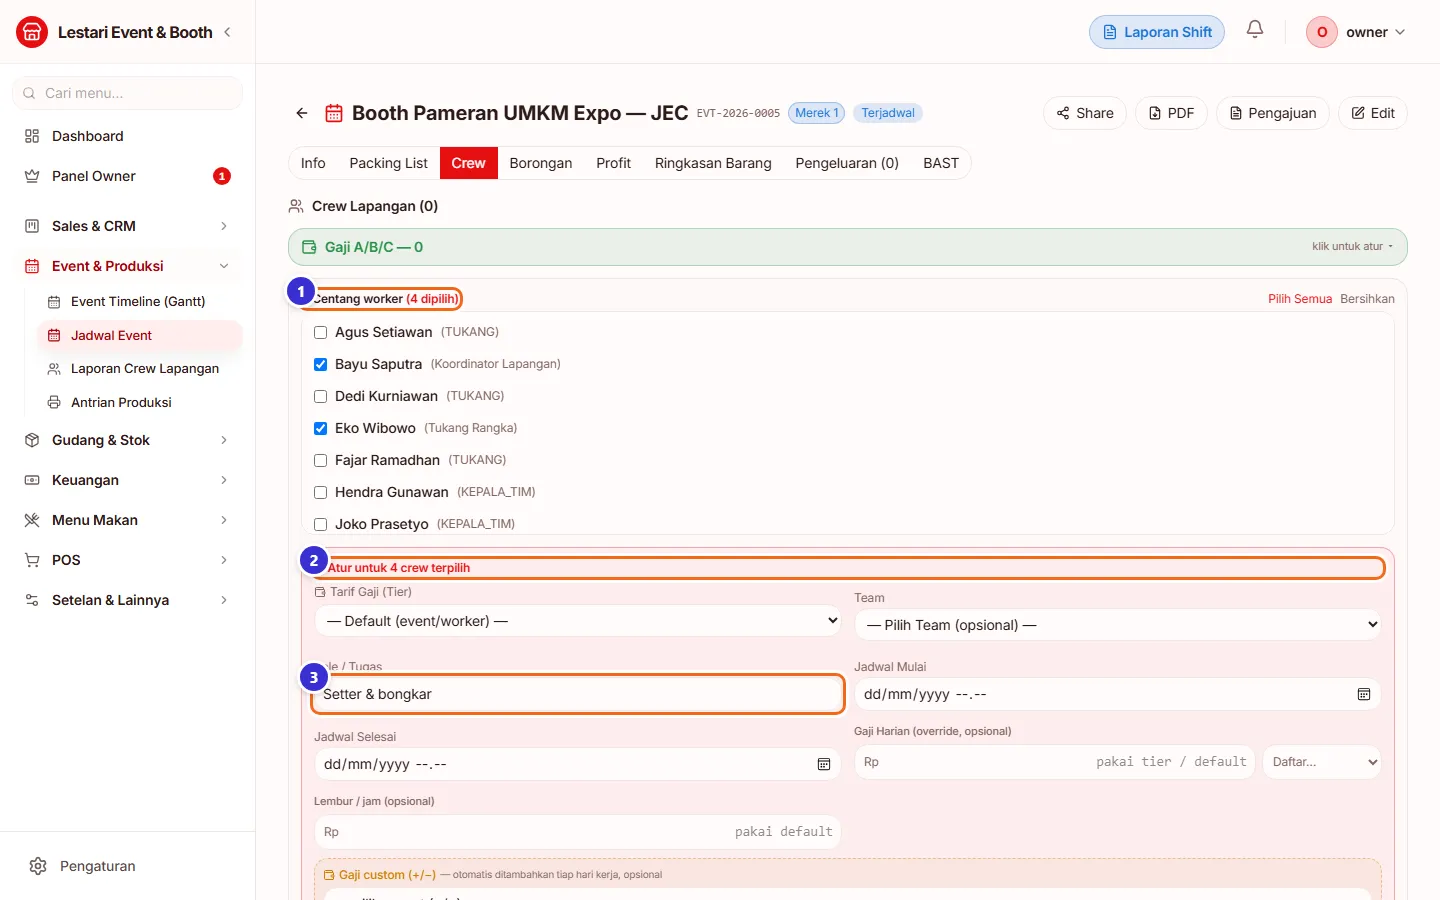This screenshot has height=900, width=1440.
Task: Click the back arrow beside event title
Action: [302, 113]
